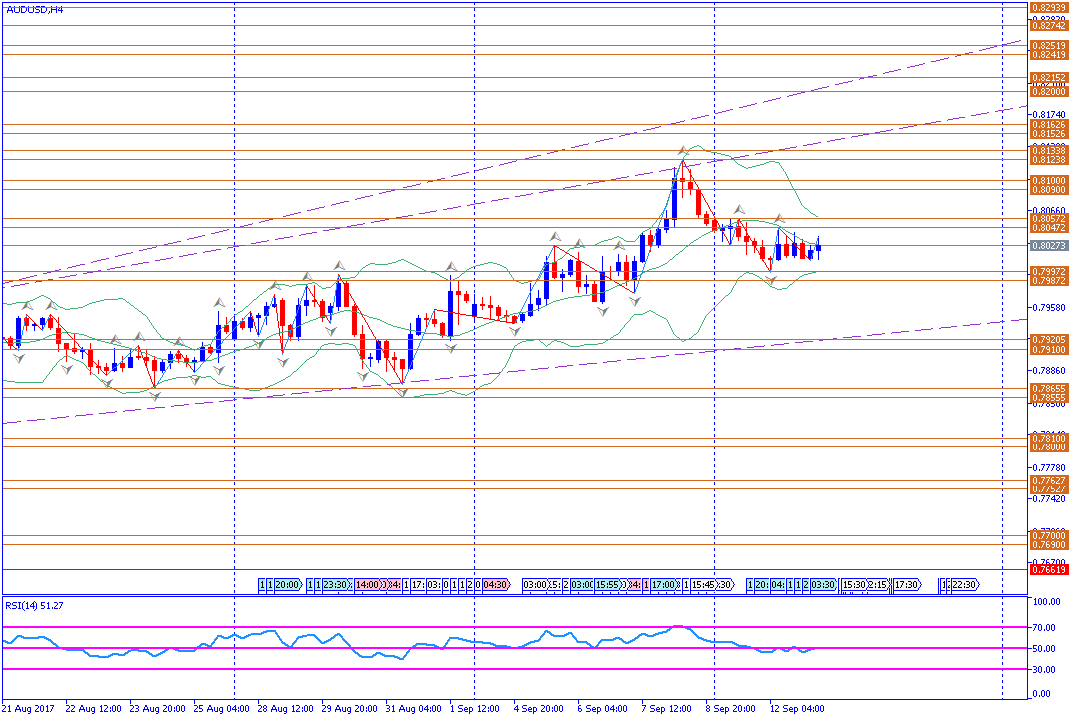Click the 0.81000 level price tag
The height and width of the screenshot is (720, 1080).
1048,180
